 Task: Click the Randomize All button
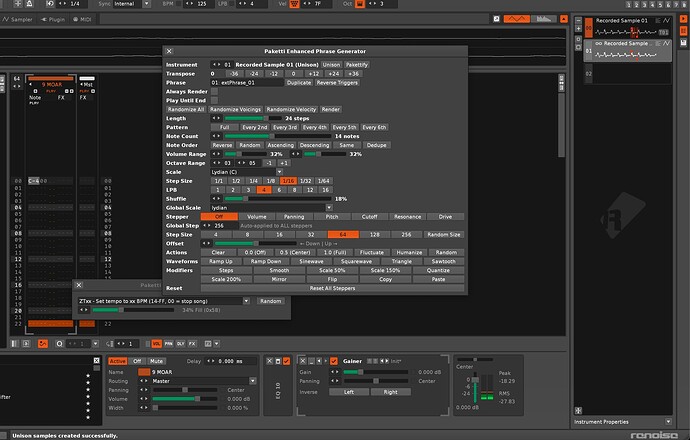point(186,110)
